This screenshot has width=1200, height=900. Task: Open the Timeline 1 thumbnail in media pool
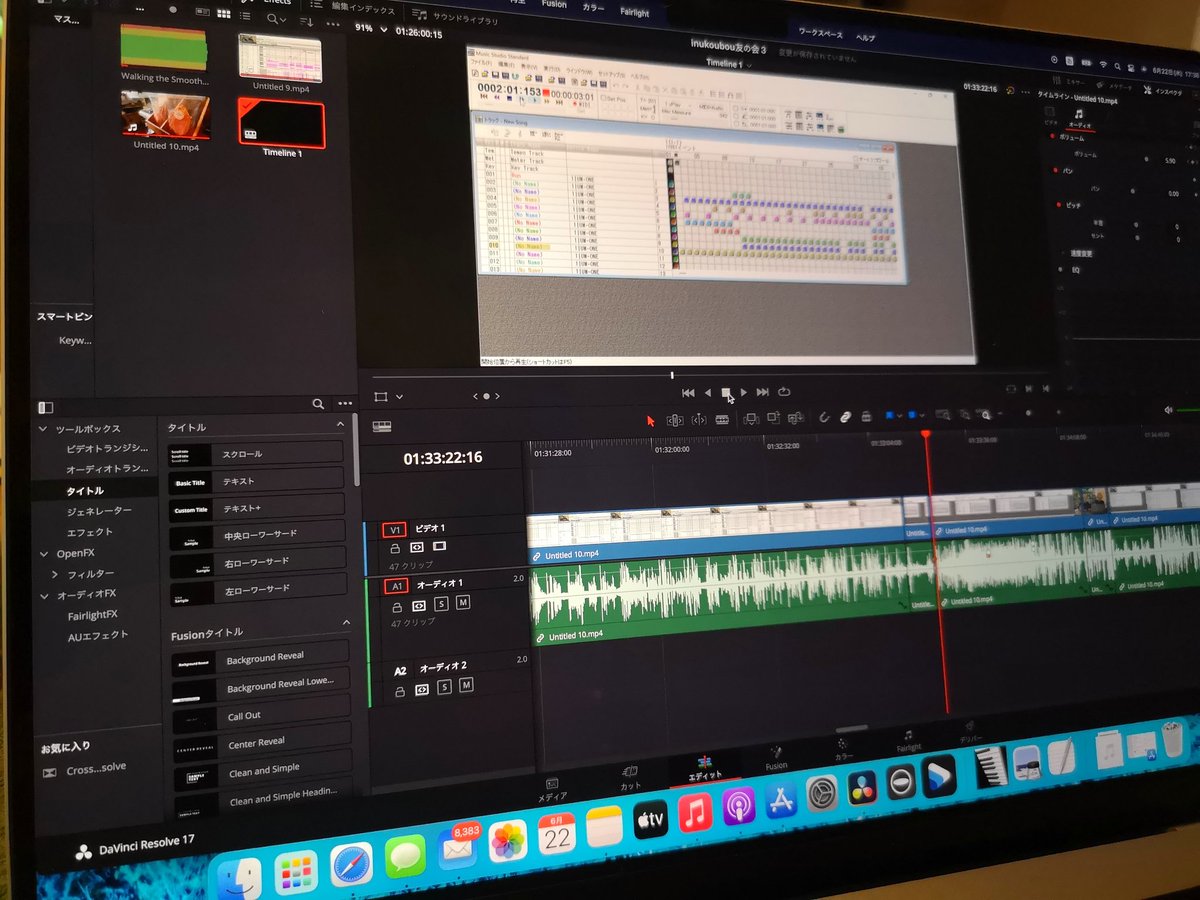click(x=281, y=122)
